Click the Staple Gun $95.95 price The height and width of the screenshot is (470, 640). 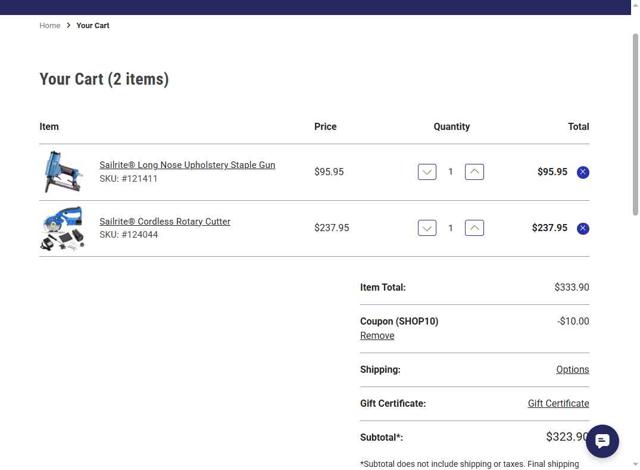point(329,172)
